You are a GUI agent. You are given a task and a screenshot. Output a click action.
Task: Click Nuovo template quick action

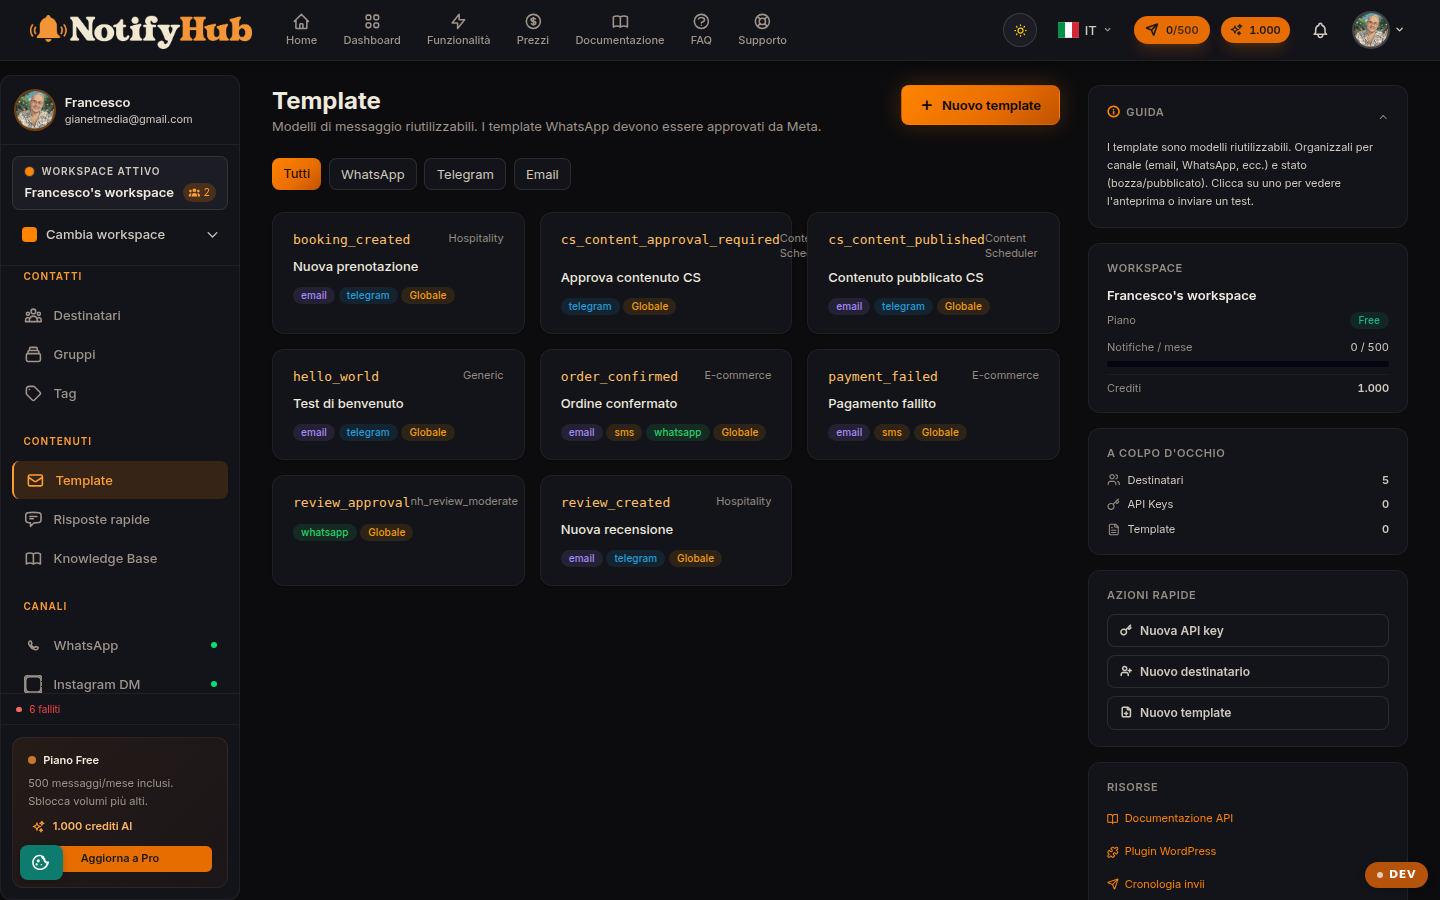coord(1248,713)
